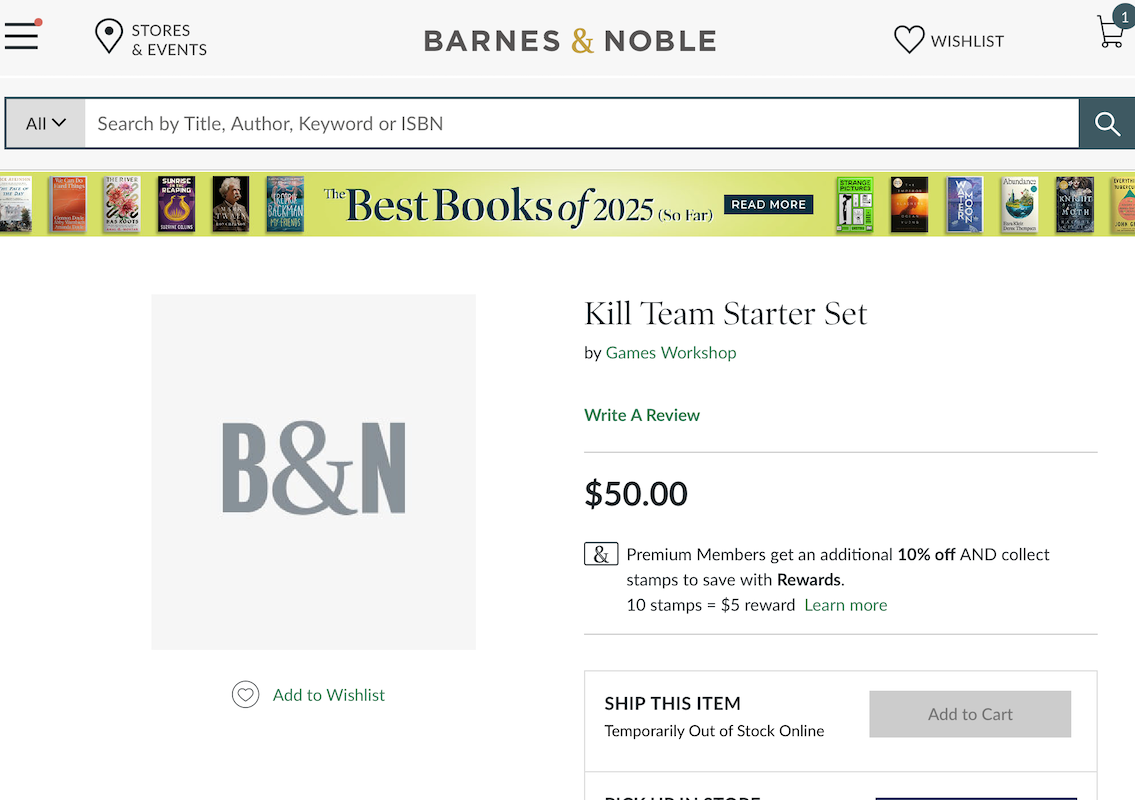
Task: Click Learn more about Rewards stamps
Action: tap(845, 605)
